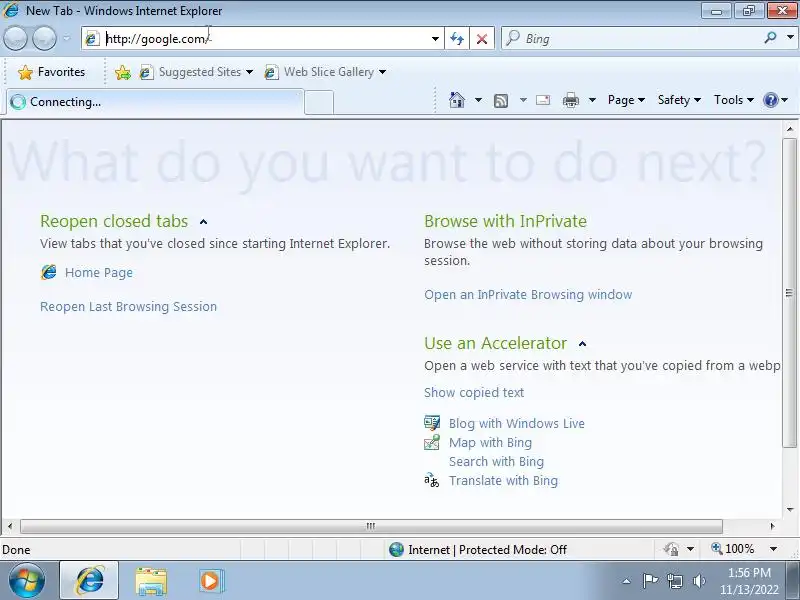Open the Home Page link

[x=98, y=272]
